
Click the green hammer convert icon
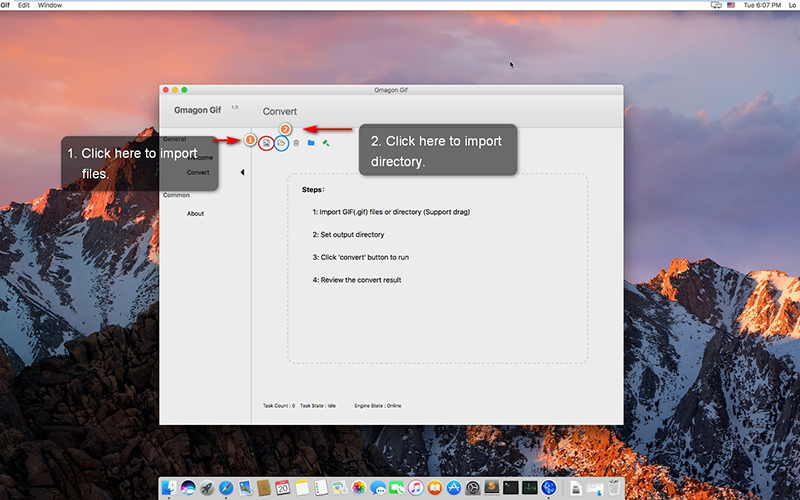(x=326, y=143)
